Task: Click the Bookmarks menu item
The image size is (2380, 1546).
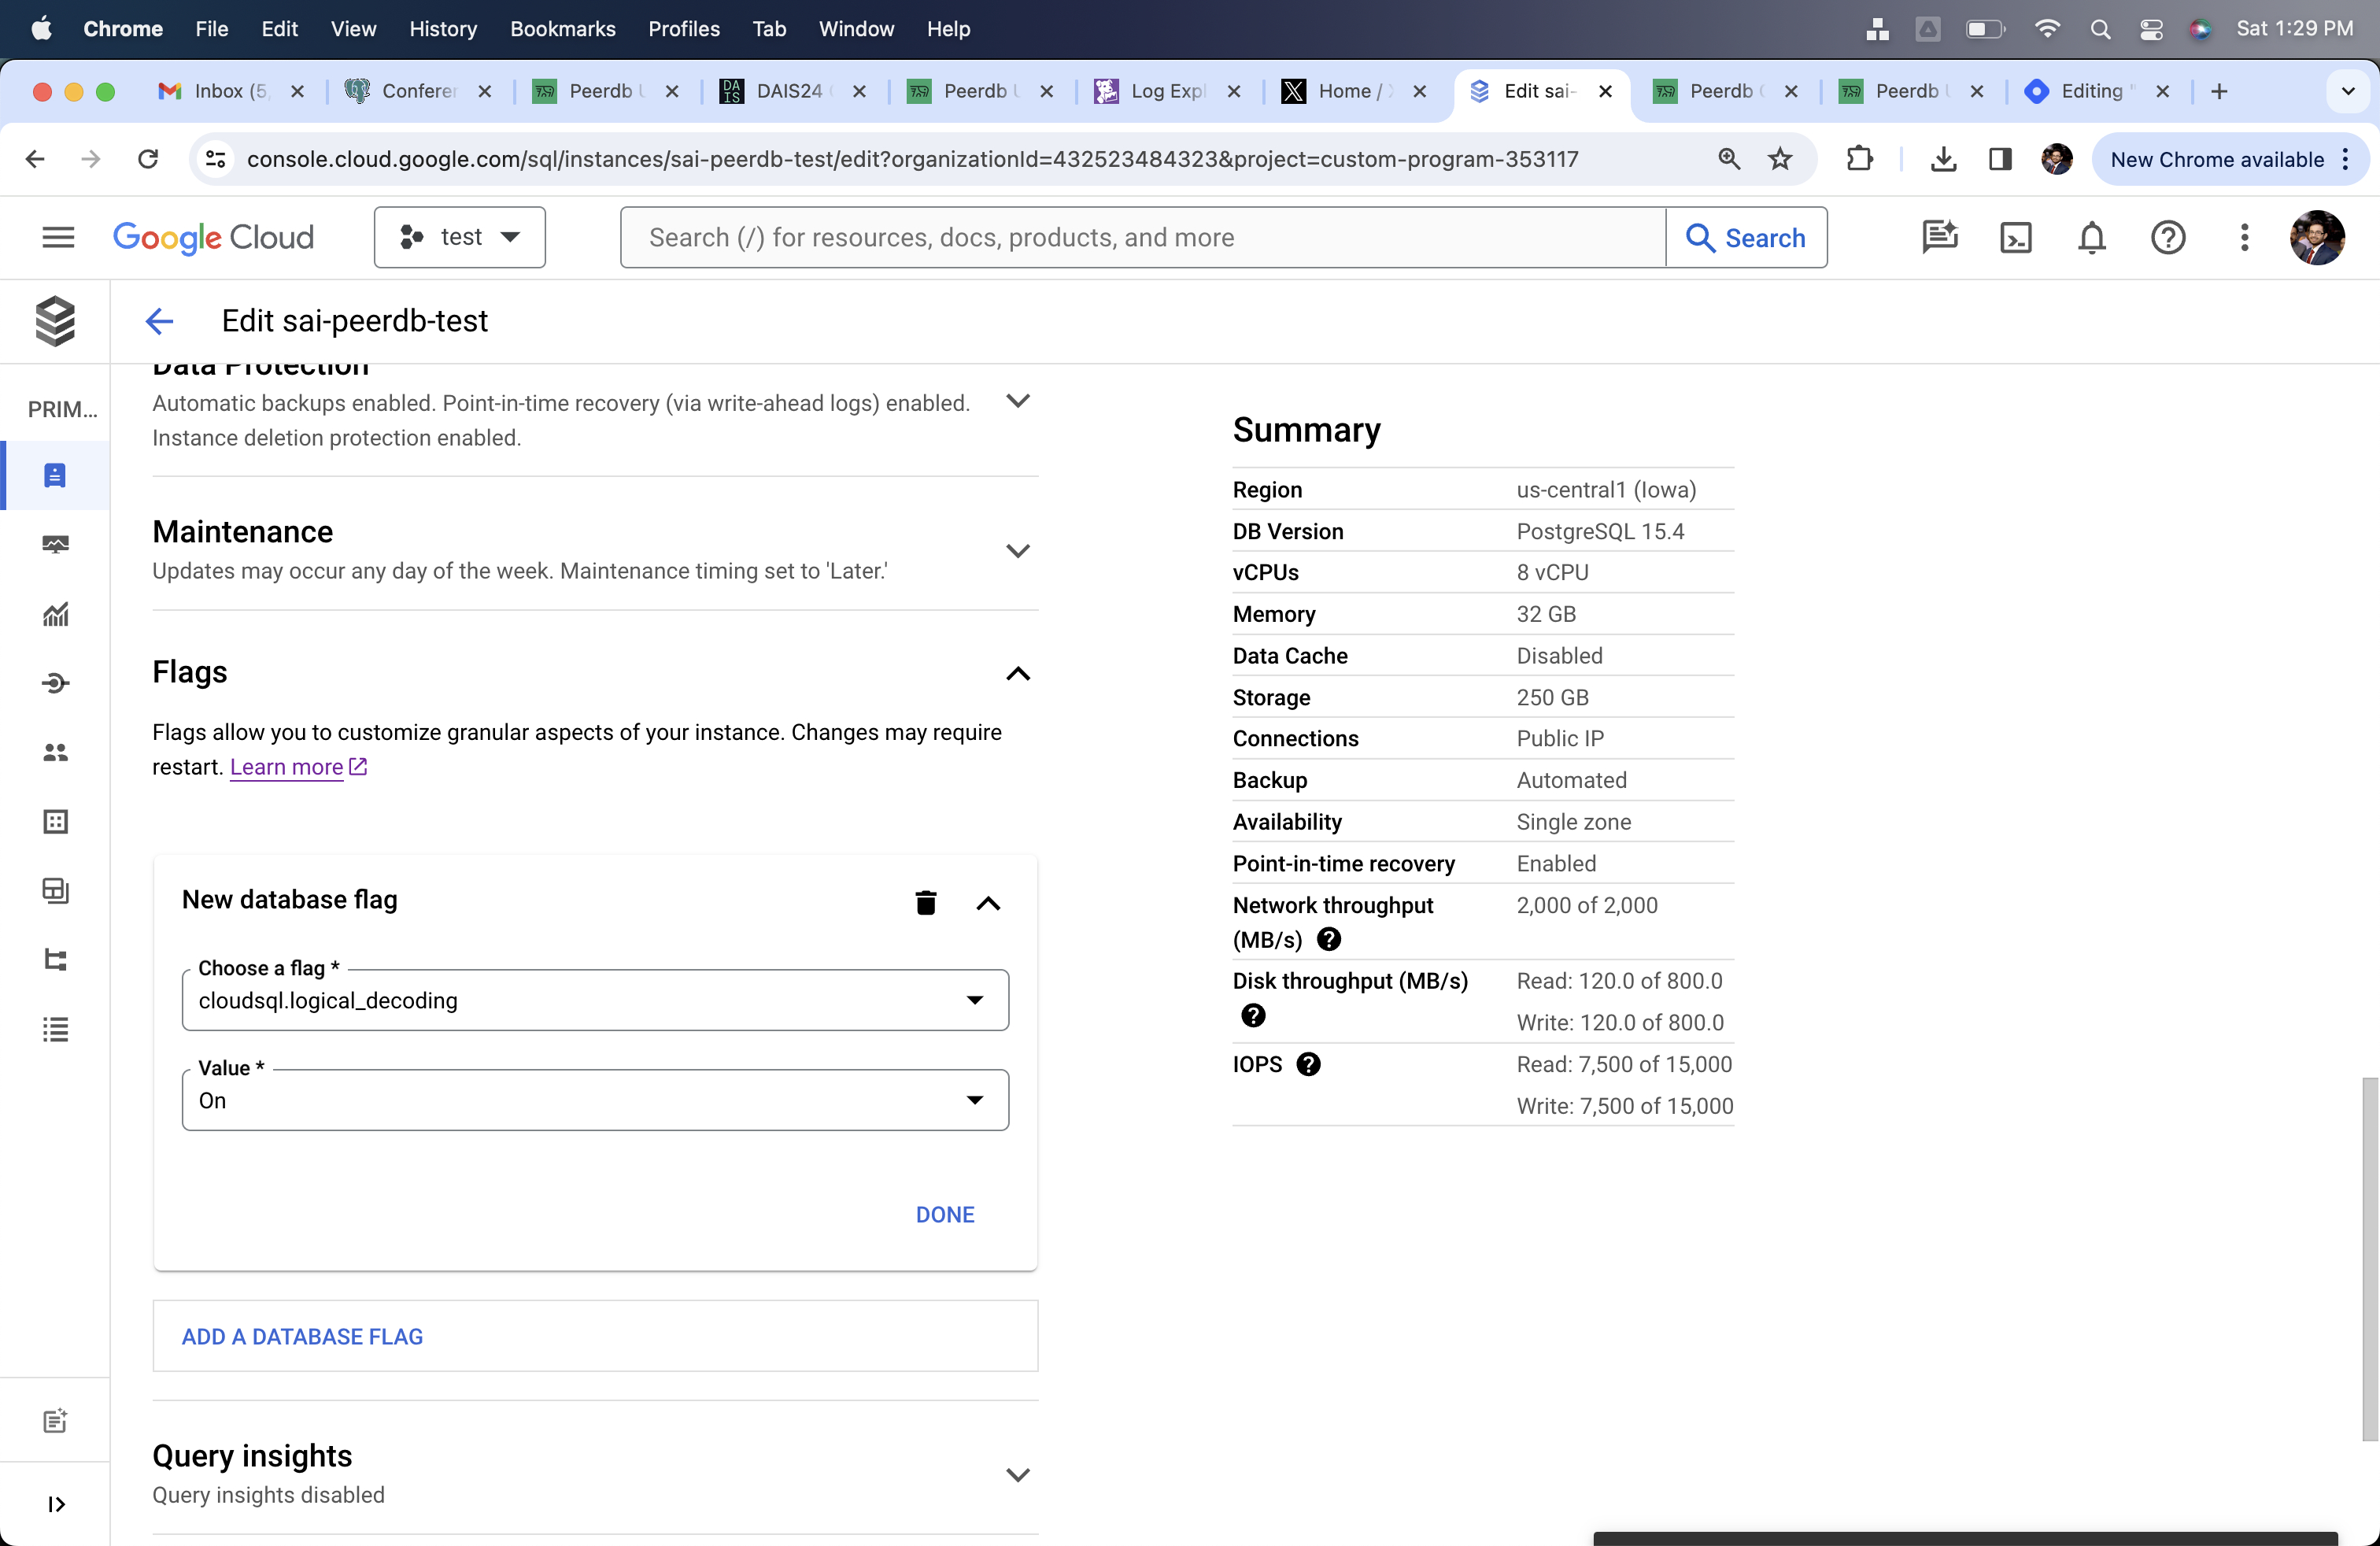Action: (562, 28)
